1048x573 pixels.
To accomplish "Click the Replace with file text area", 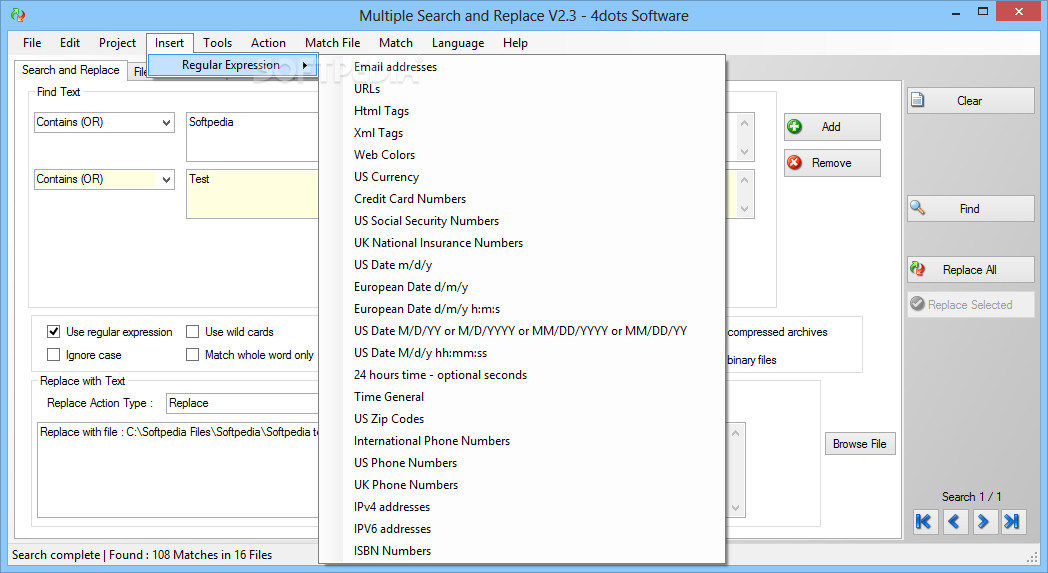I will [x=178, y=470].
